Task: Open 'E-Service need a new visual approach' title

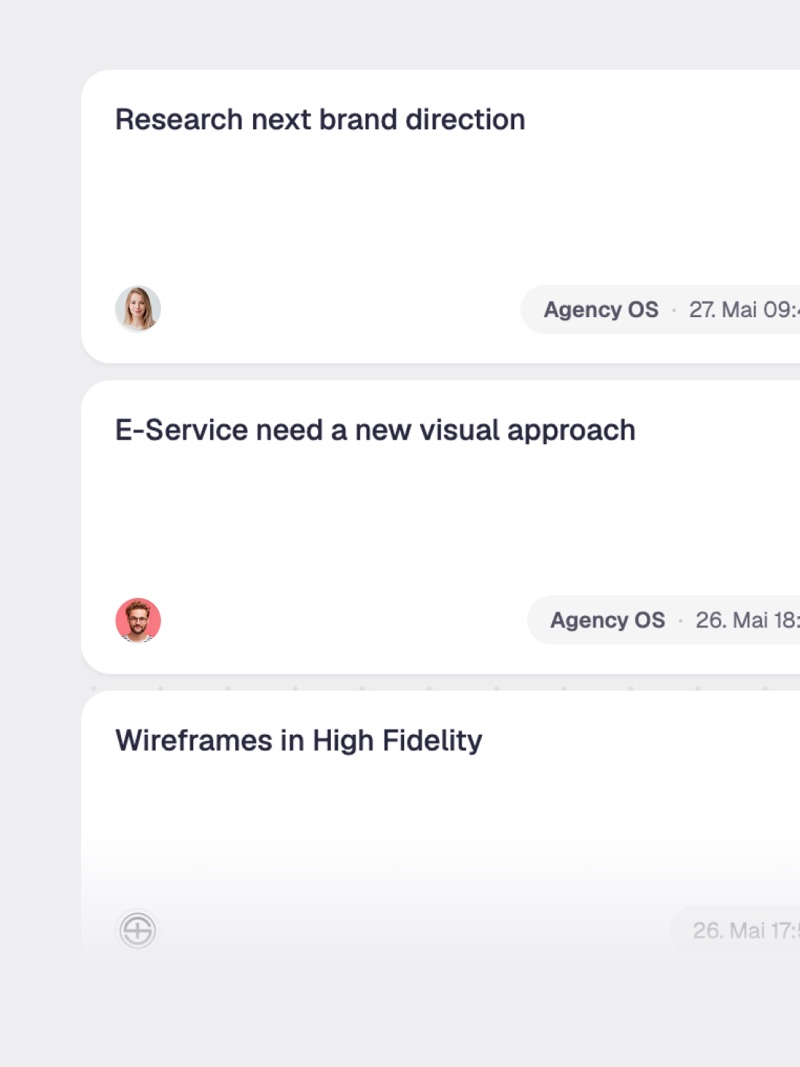Action: point(375,431)
